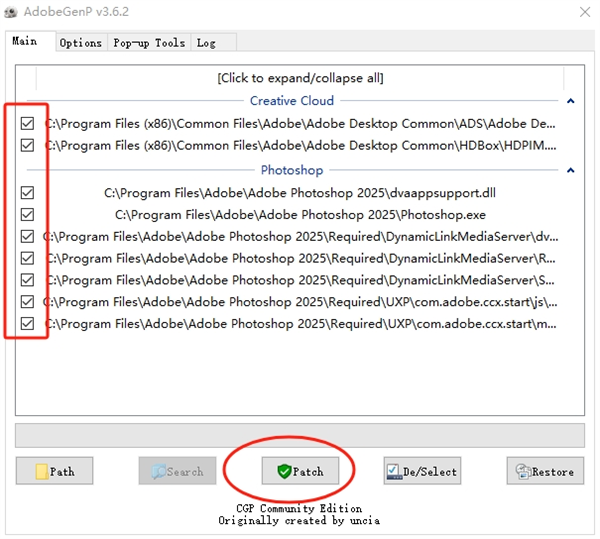The image size is (600, 539).
Task: Click the Photoshop group title
Action: (292, 170)
